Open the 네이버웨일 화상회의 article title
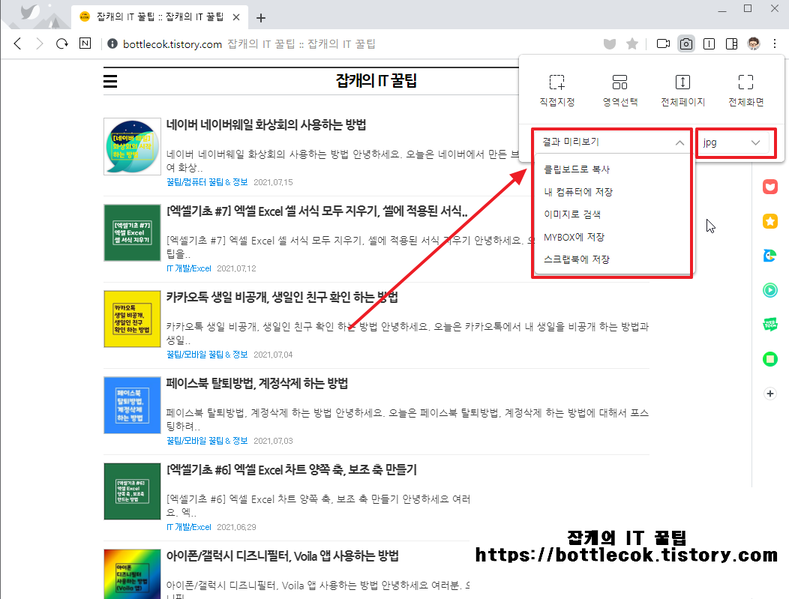Viewport: 789px width, 599px height. click(x=266, y=125)
